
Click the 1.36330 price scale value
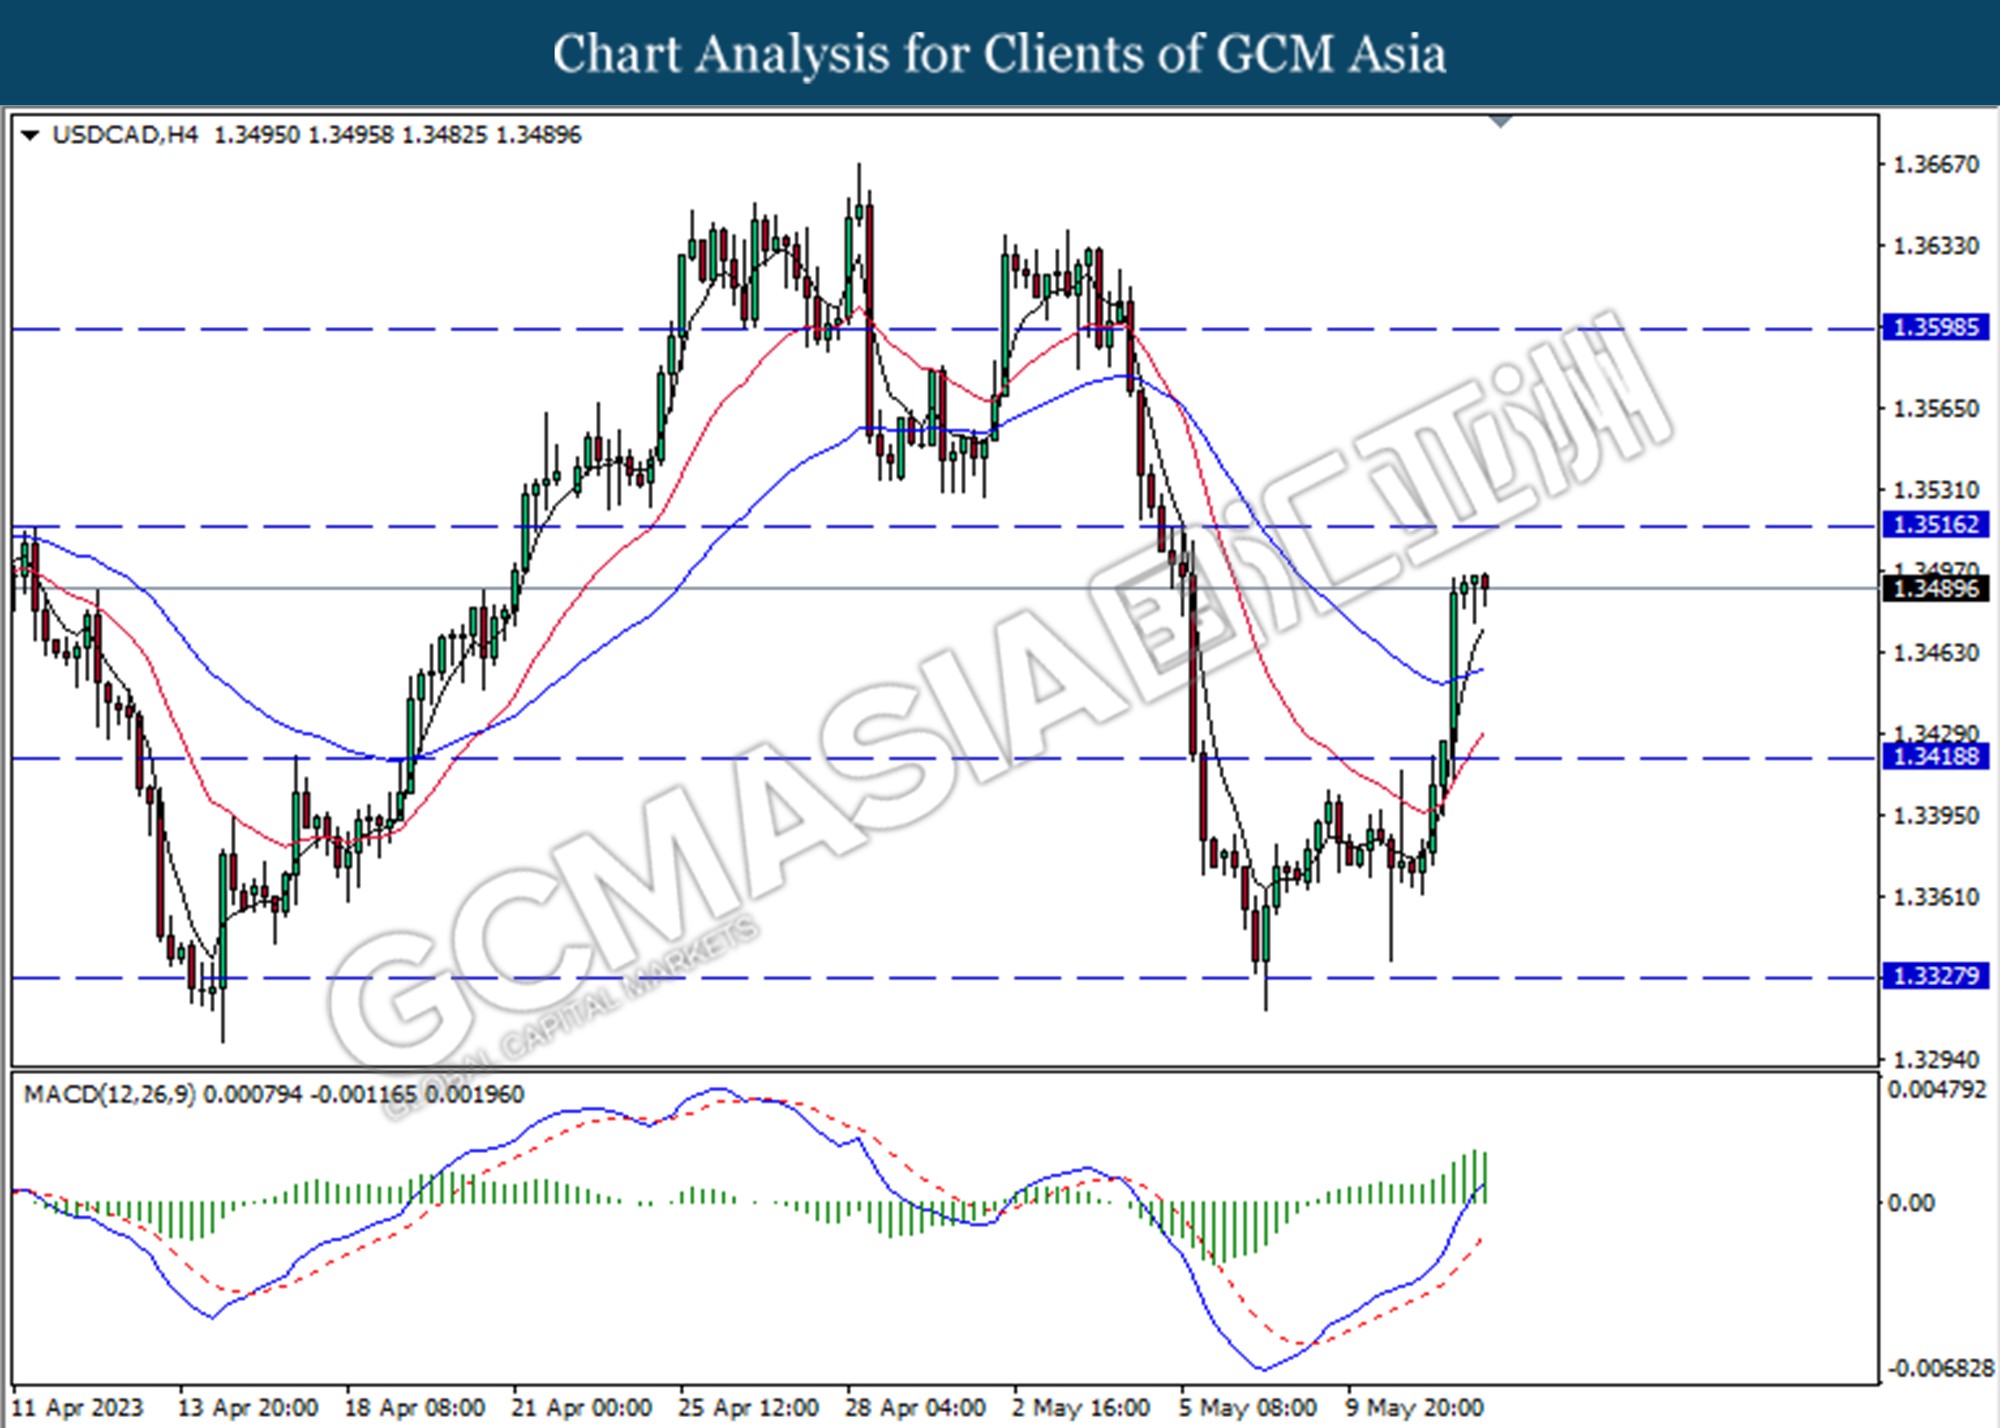[1936, 246]
